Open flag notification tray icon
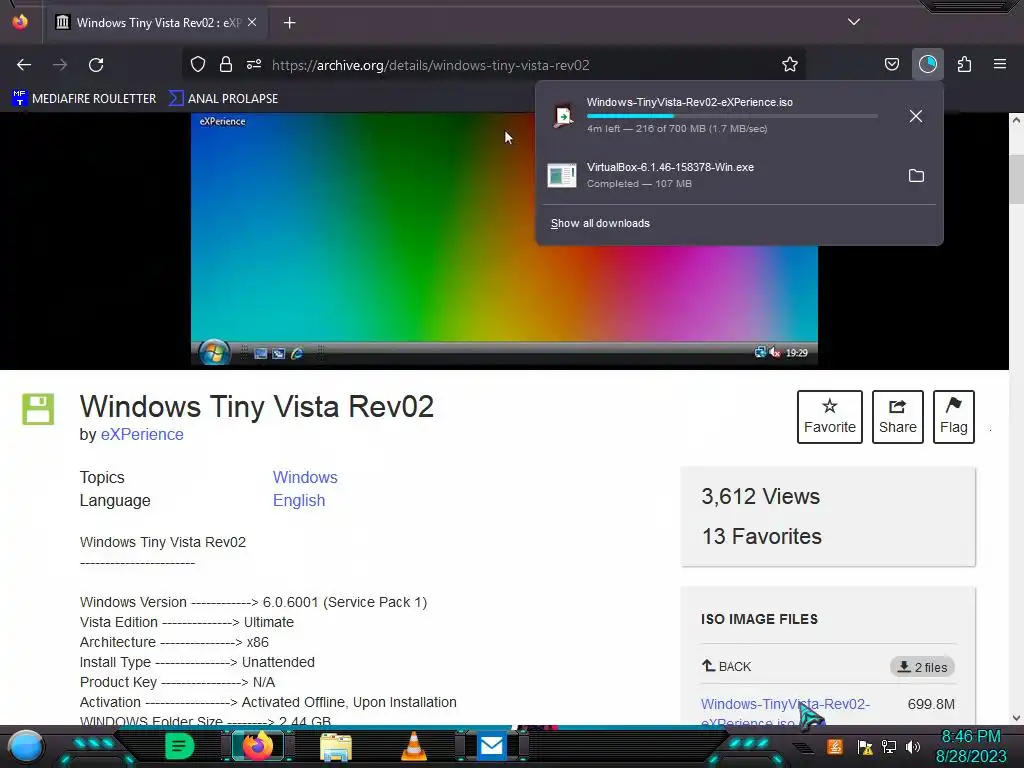The image size is (1024, 768). pos(865,746)
